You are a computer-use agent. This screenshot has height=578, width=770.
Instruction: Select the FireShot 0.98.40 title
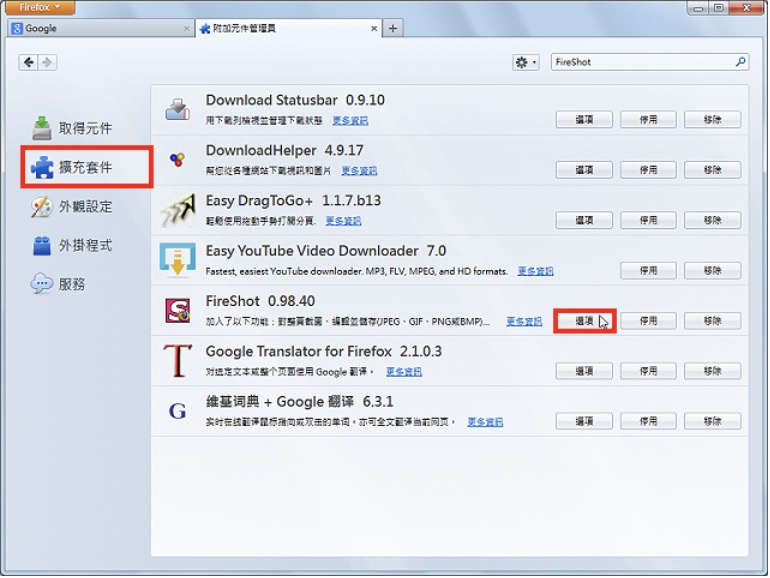point(260,301)
